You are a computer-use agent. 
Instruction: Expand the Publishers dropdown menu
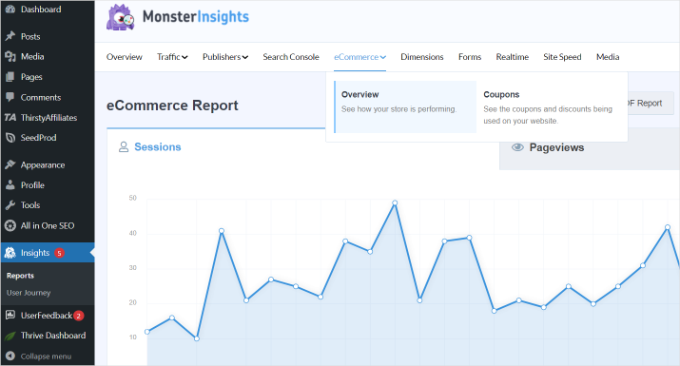(x=225, y=57)
